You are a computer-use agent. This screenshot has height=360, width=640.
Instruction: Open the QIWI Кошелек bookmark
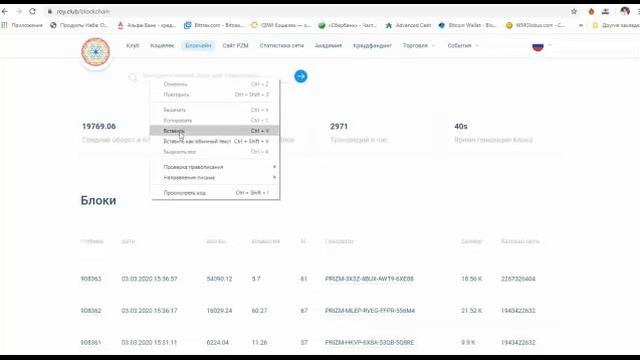tap(280, 25)
